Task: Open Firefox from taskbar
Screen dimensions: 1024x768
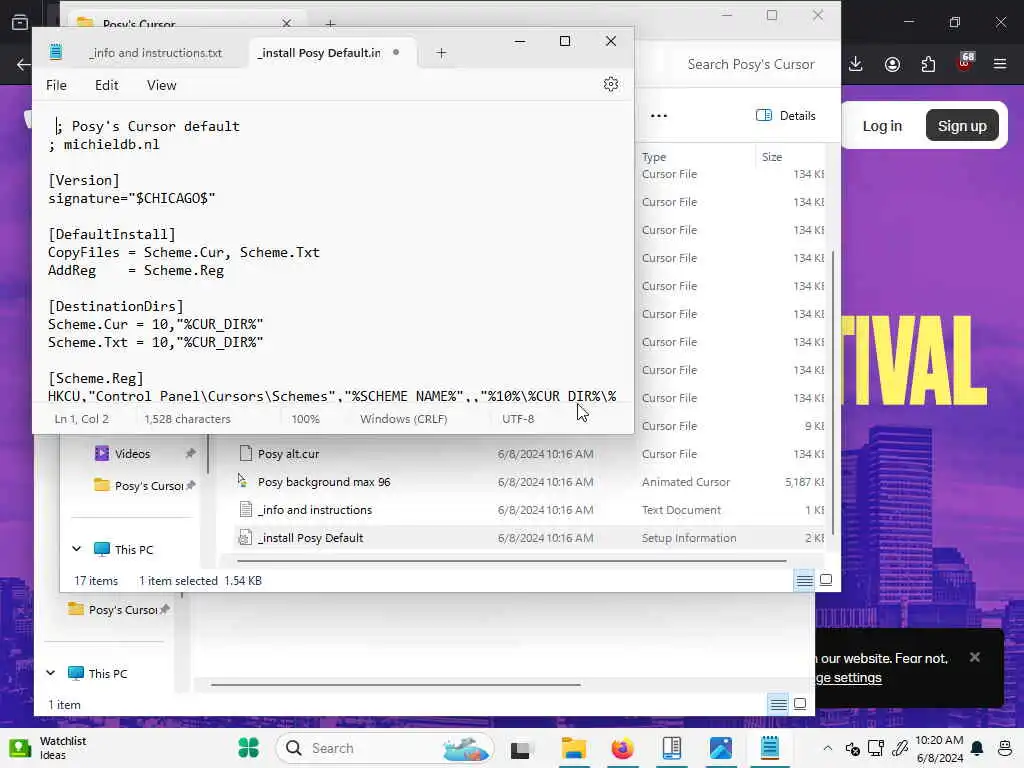Action: 622,748
